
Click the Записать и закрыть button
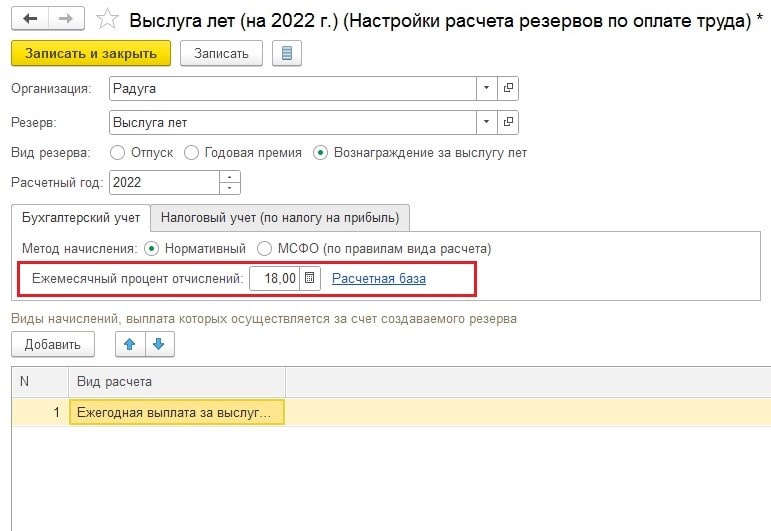(x=90, y=53)
